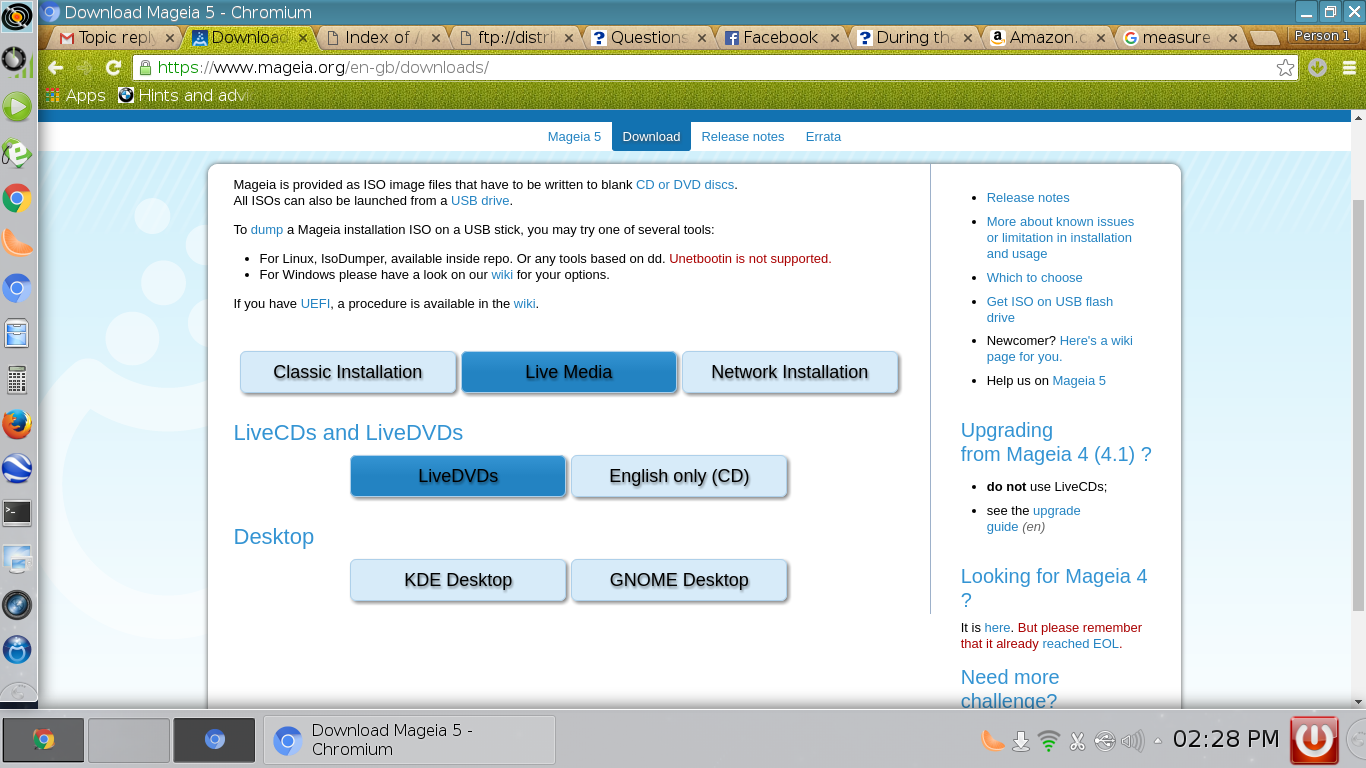The width and height of the screenshot is (1366, 768).
Task: Follow the UEFI link
Action: click(315, 304)
